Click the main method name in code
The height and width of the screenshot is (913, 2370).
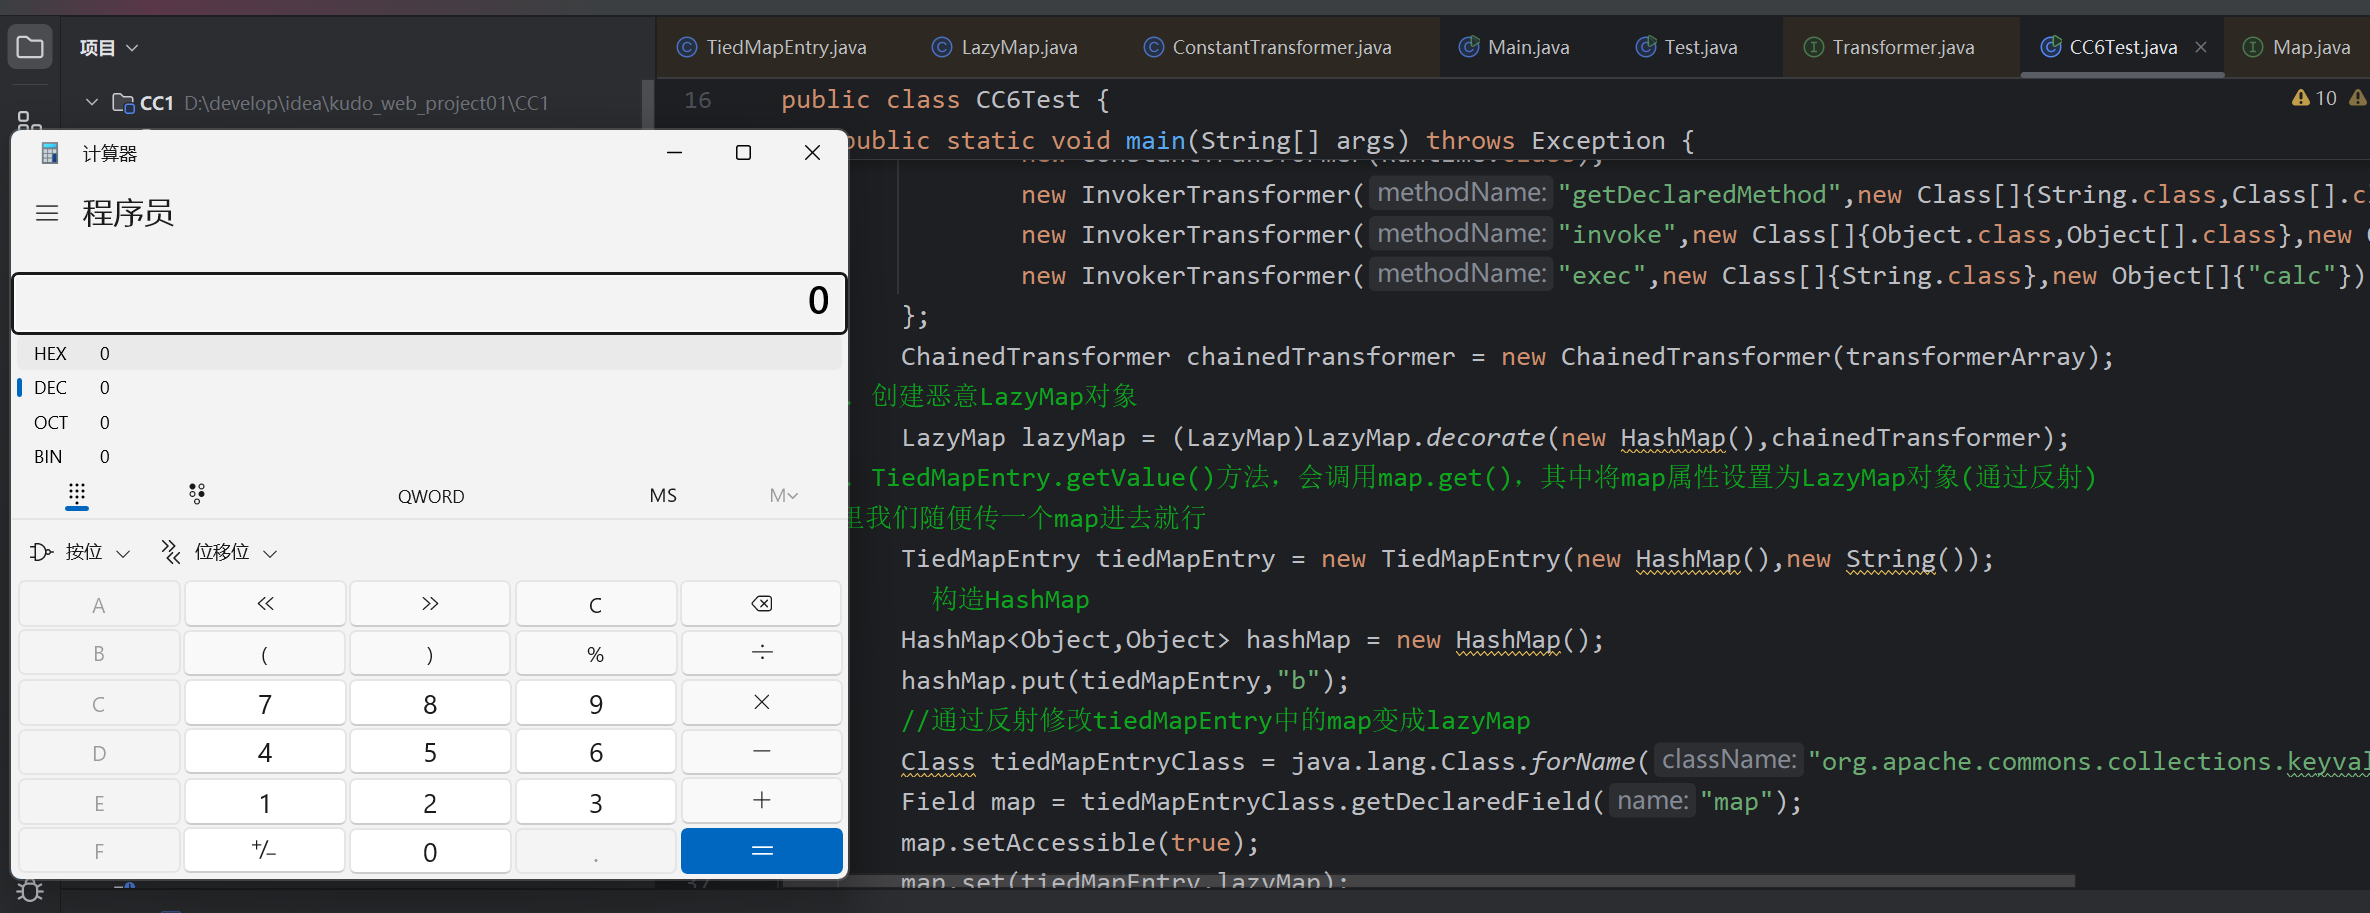(x=1155, y=141)
